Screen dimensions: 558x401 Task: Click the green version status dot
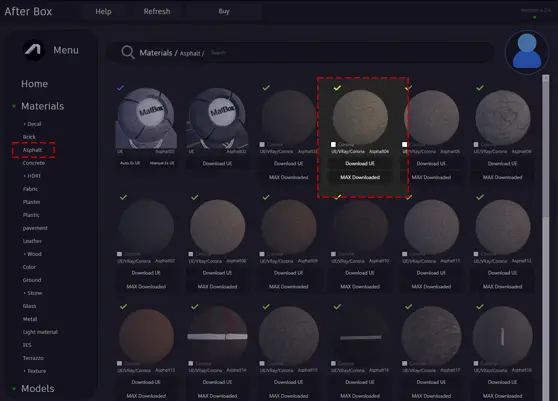pos(534,17)
